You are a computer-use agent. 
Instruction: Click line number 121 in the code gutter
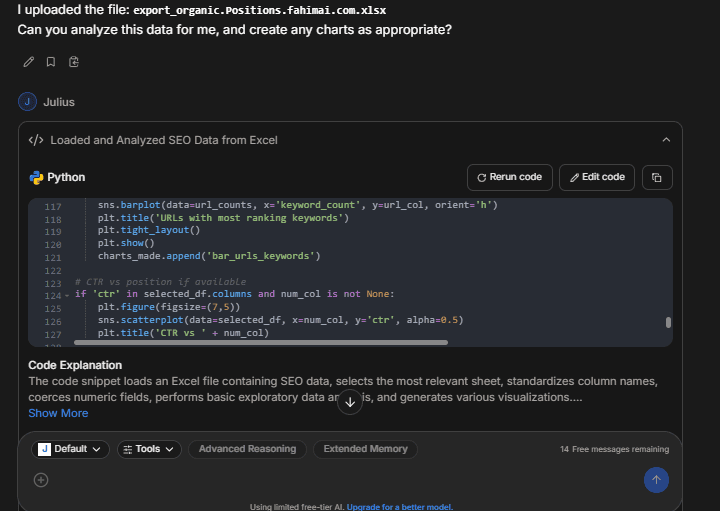[53, 257]
